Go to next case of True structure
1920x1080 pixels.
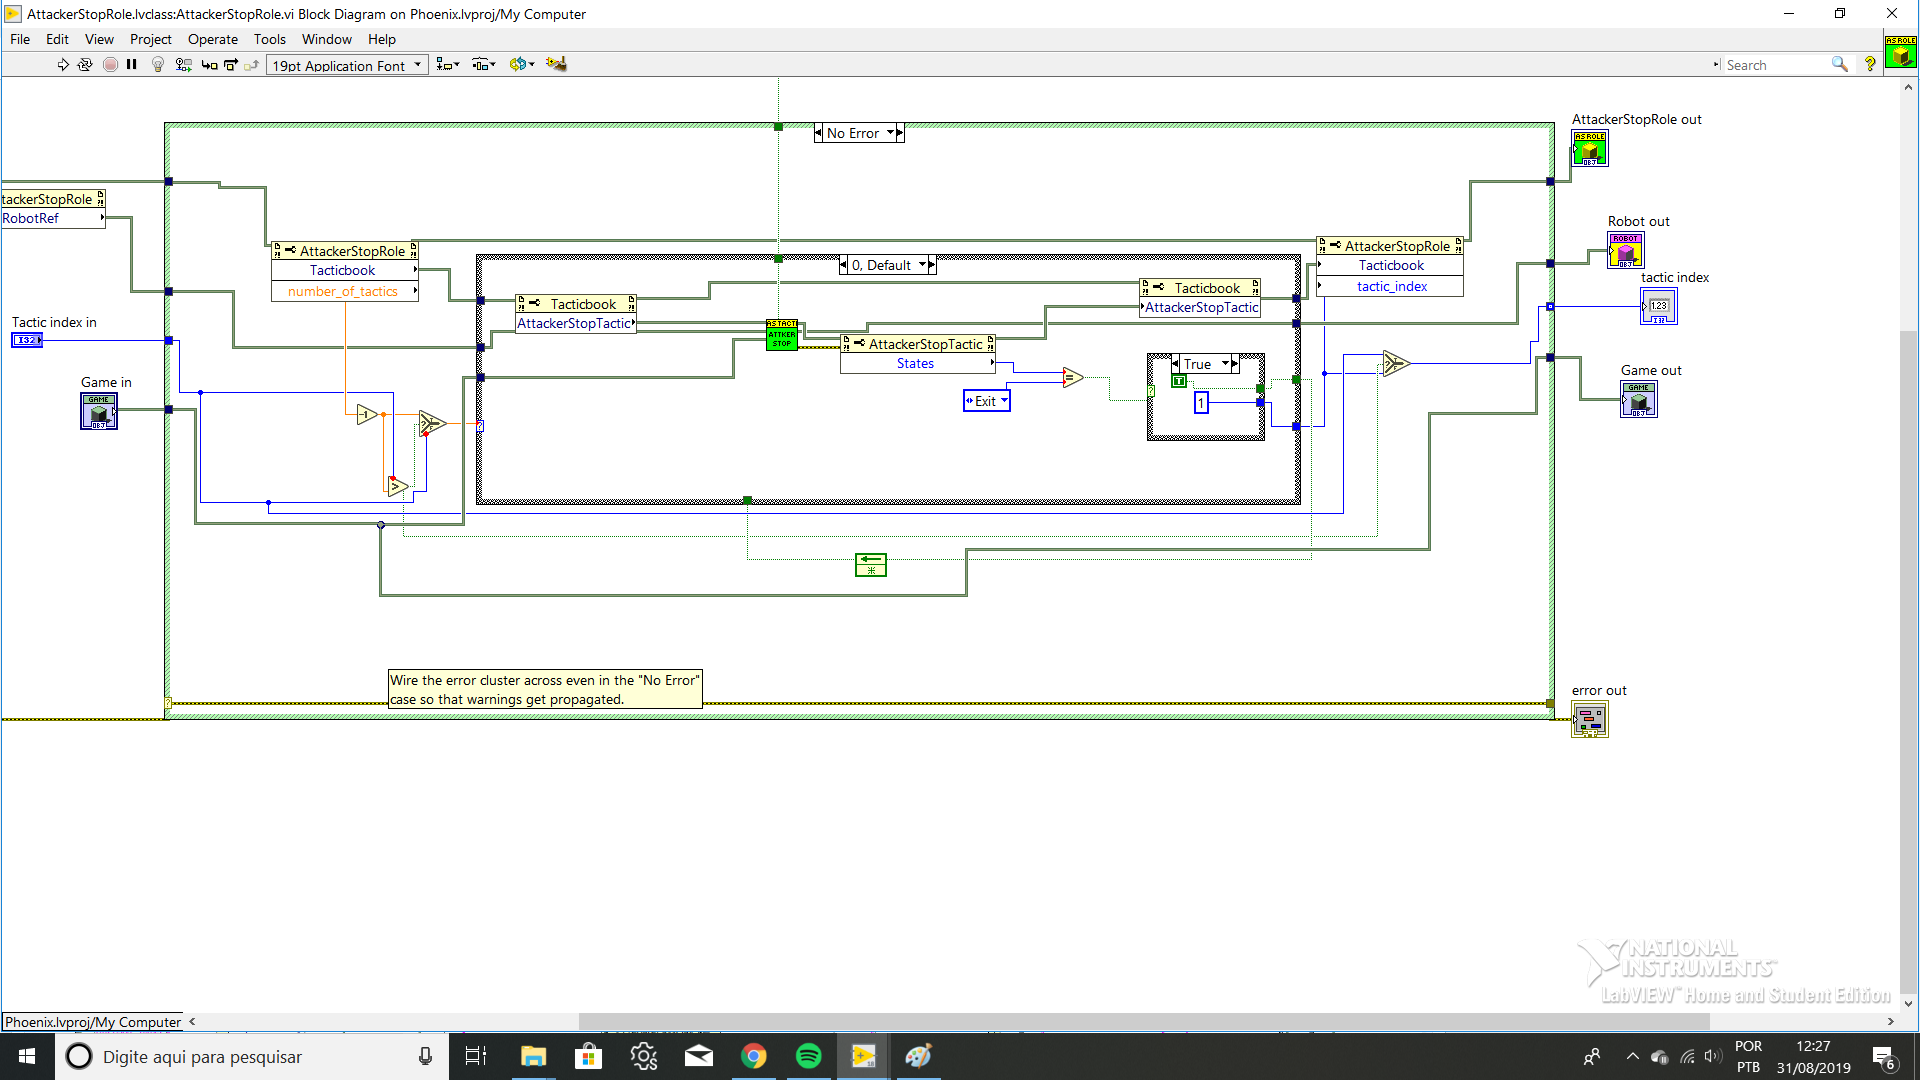[1235, 364]
